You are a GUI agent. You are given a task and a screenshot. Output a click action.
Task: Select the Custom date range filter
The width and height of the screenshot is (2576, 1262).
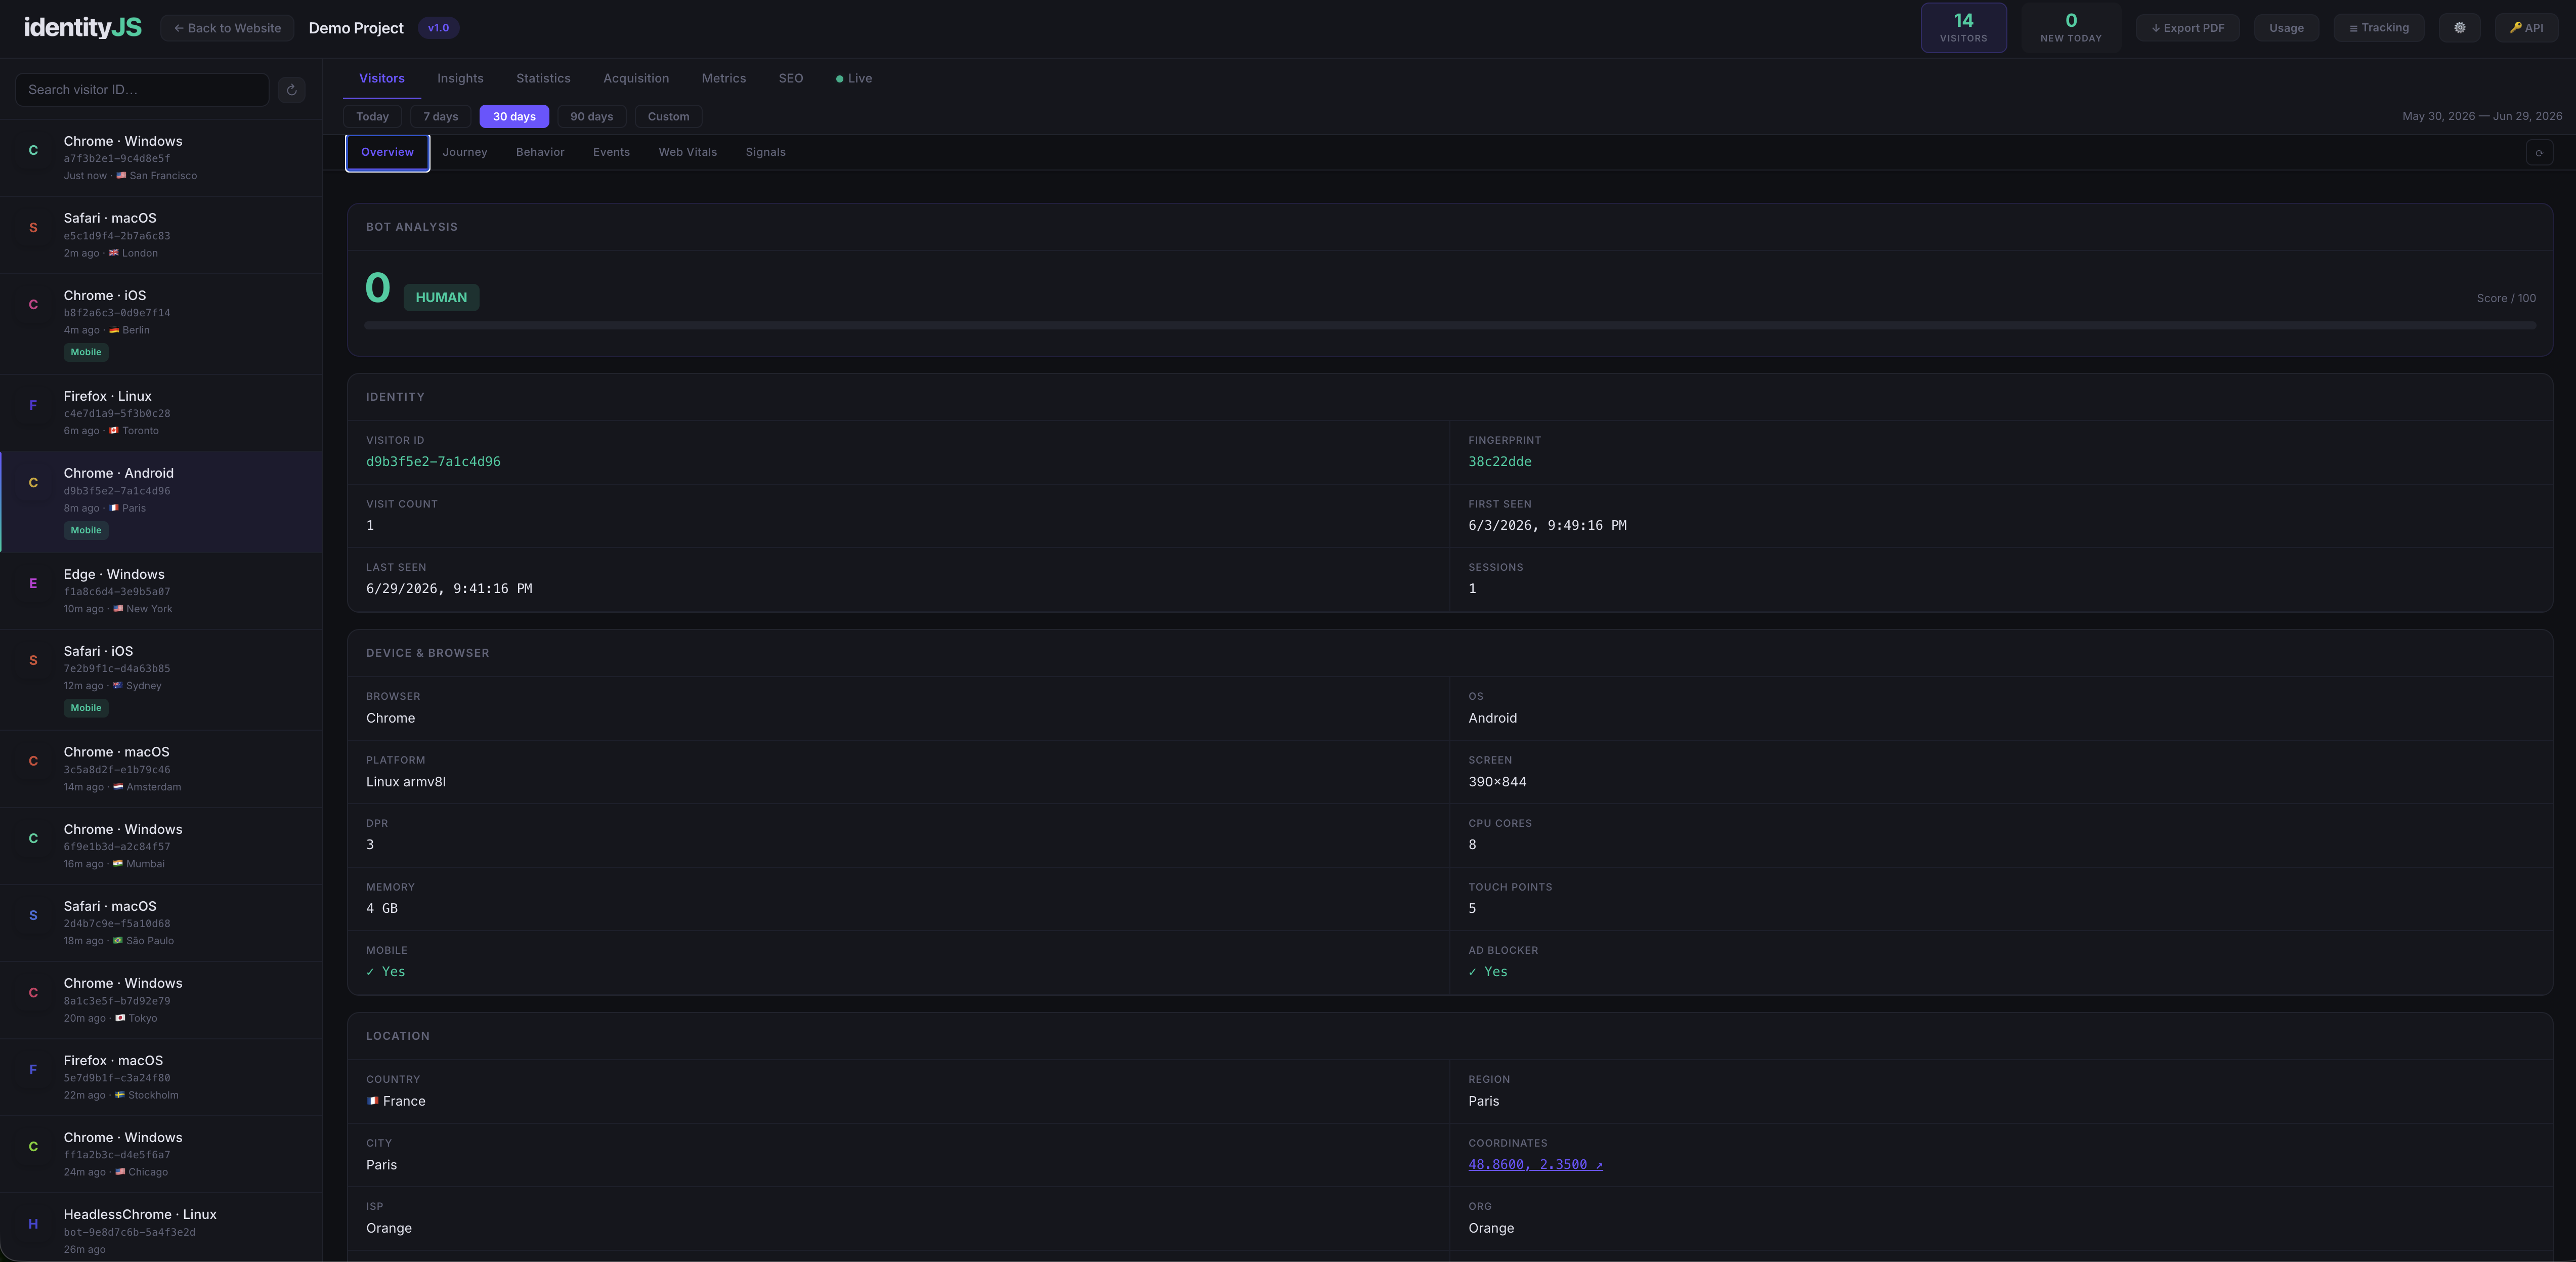point(668,117)
